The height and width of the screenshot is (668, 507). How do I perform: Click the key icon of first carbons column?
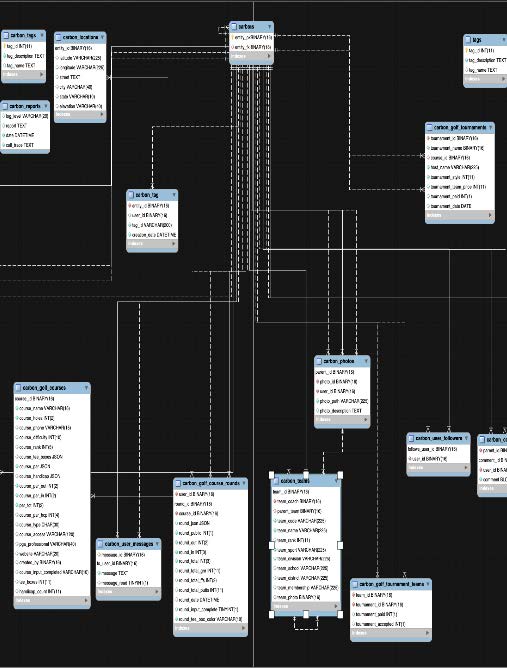coord(233,37)
